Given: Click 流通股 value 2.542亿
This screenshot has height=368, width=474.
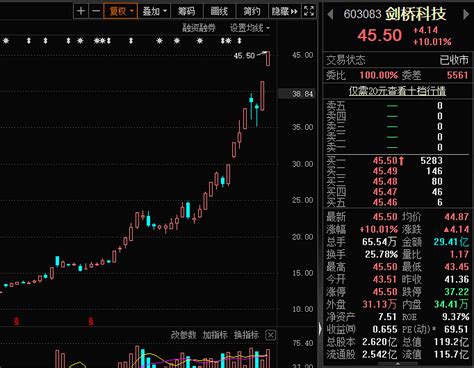Looking at the screenshot, I should tap(380, 354).
